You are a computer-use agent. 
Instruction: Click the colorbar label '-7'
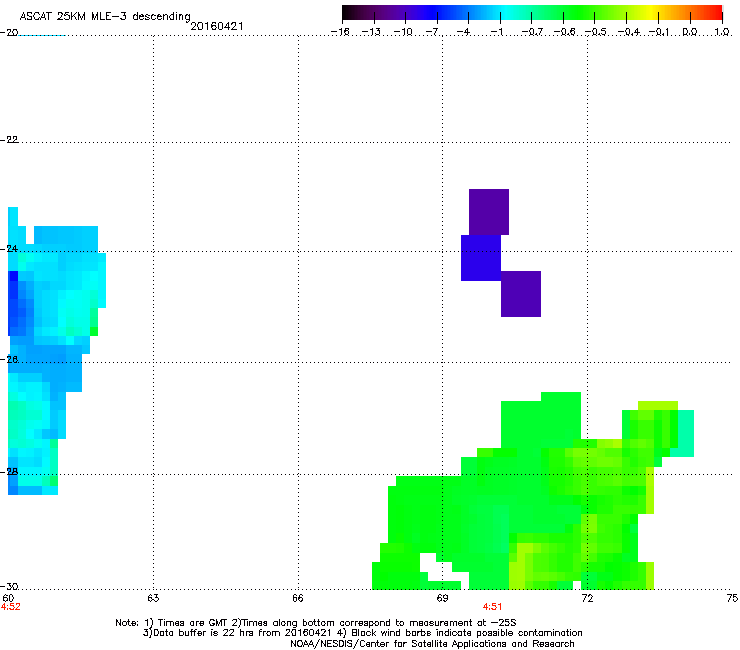coord(433,32)
